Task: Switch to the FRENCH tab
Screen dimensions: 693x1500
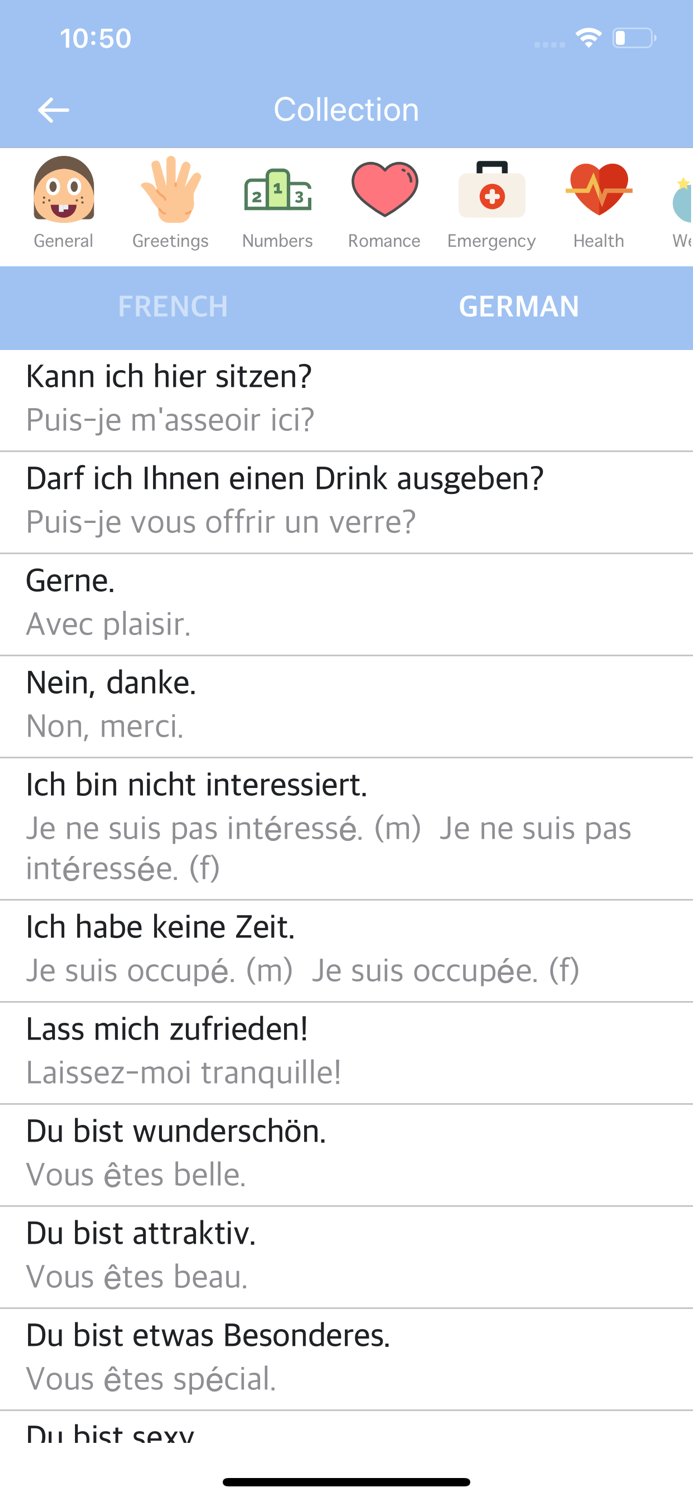Action: [x=172, y=307]
